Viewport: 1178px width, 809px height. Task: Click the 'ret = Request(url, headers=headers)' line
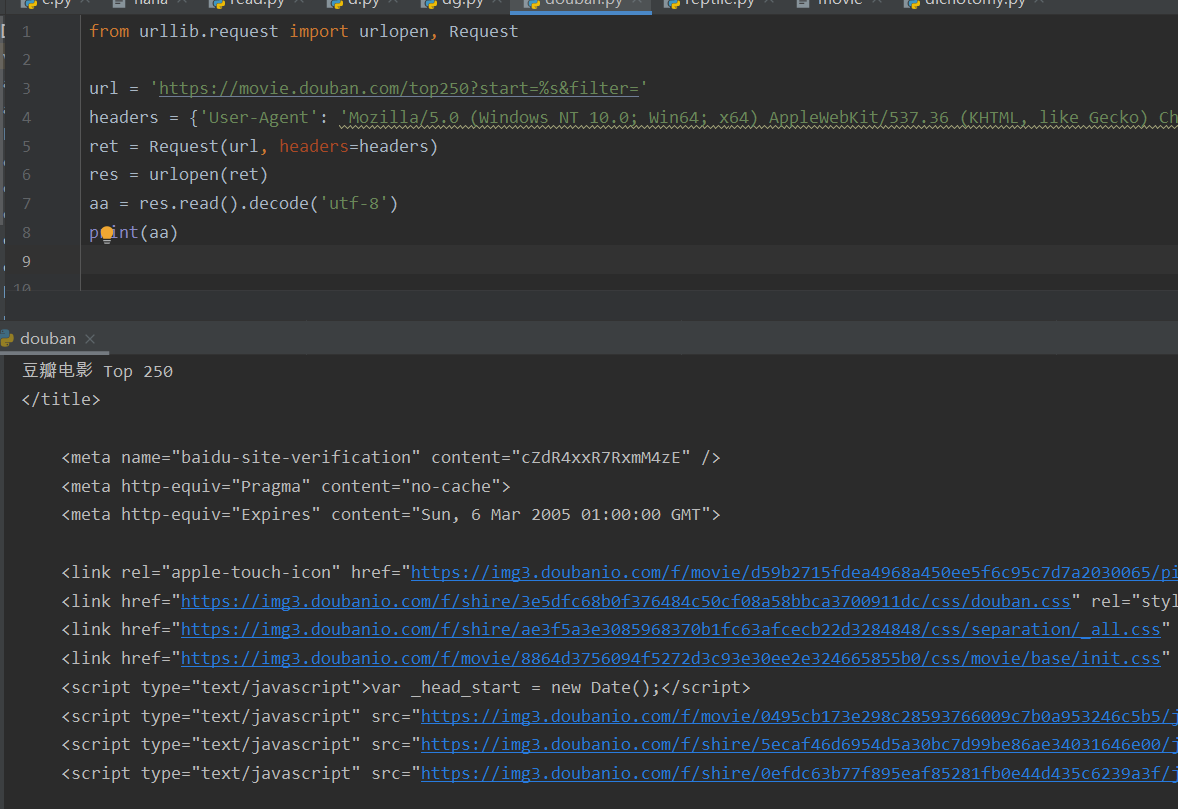pos(263,146)
